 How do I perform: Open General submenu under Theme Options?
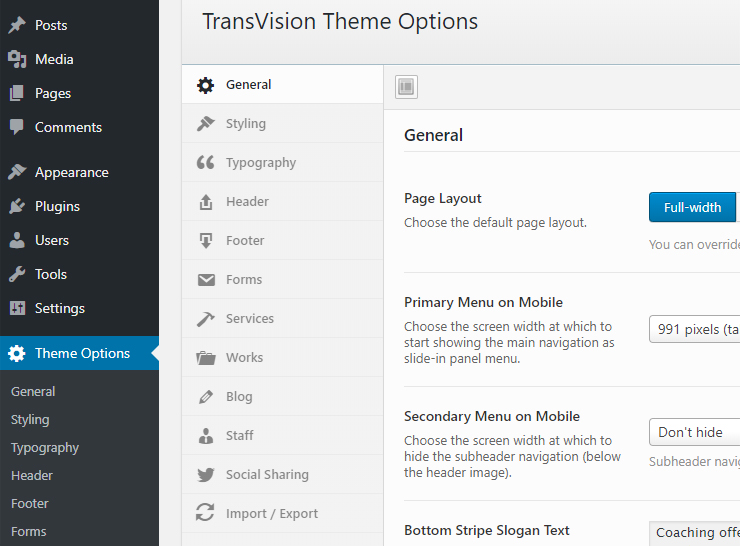click(x=33, y=391)
